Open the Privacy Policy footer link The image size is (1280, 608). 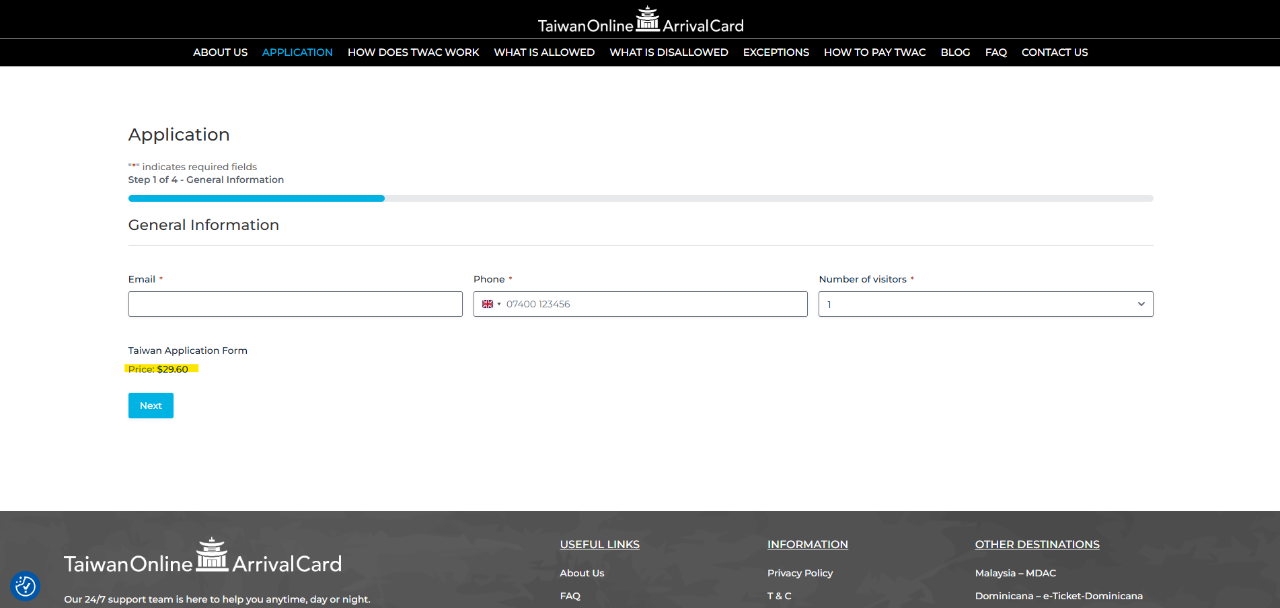(800, 573)
